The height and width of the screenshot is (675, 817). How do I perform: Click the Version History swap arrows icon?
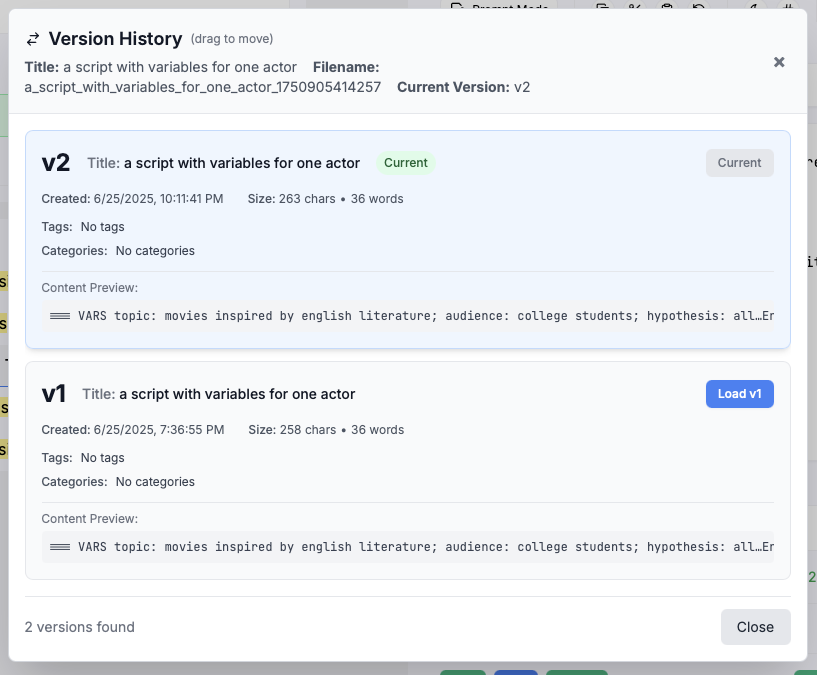point(33,39)
